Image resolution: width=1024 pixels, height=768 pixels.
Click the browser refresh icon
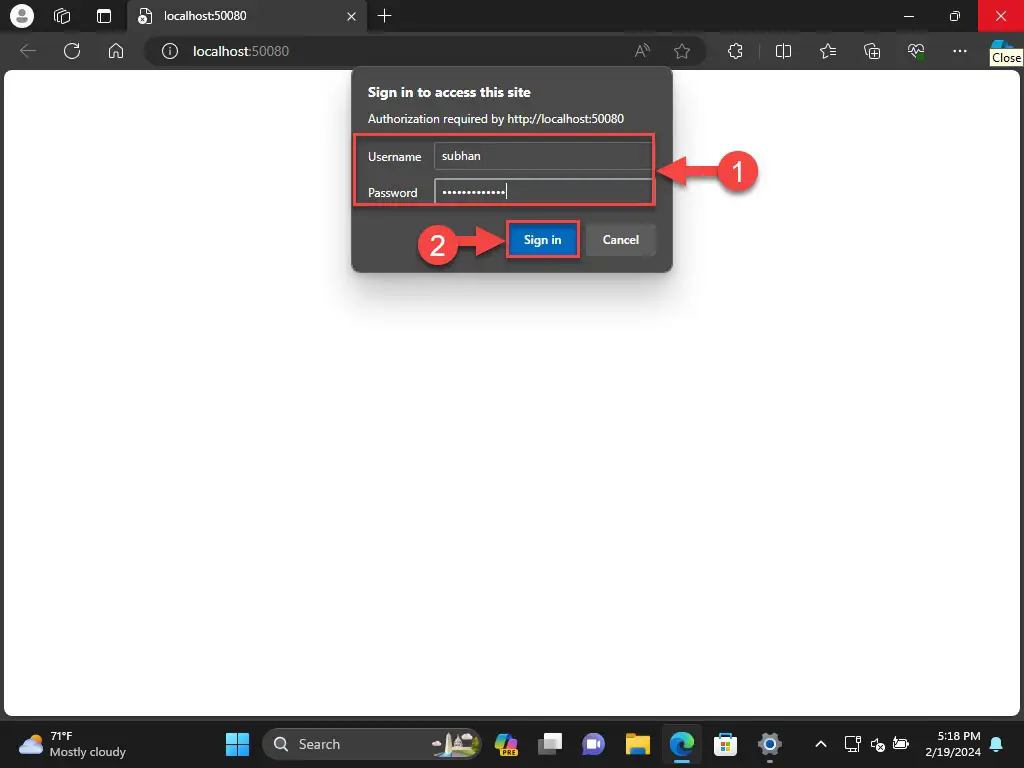point(72,51)
